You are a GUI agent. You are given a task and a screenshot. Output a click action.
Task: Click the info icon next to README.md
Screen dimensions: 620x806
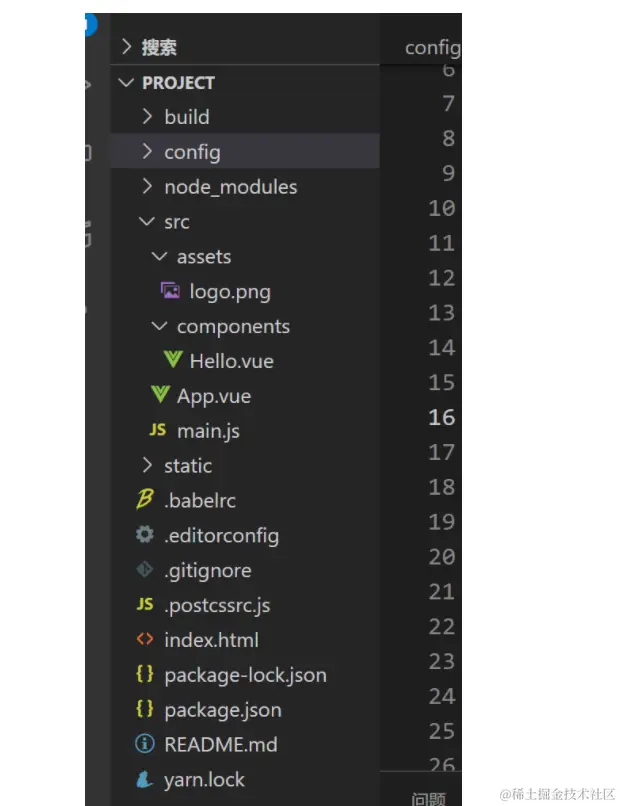click(x=145, y=744)
